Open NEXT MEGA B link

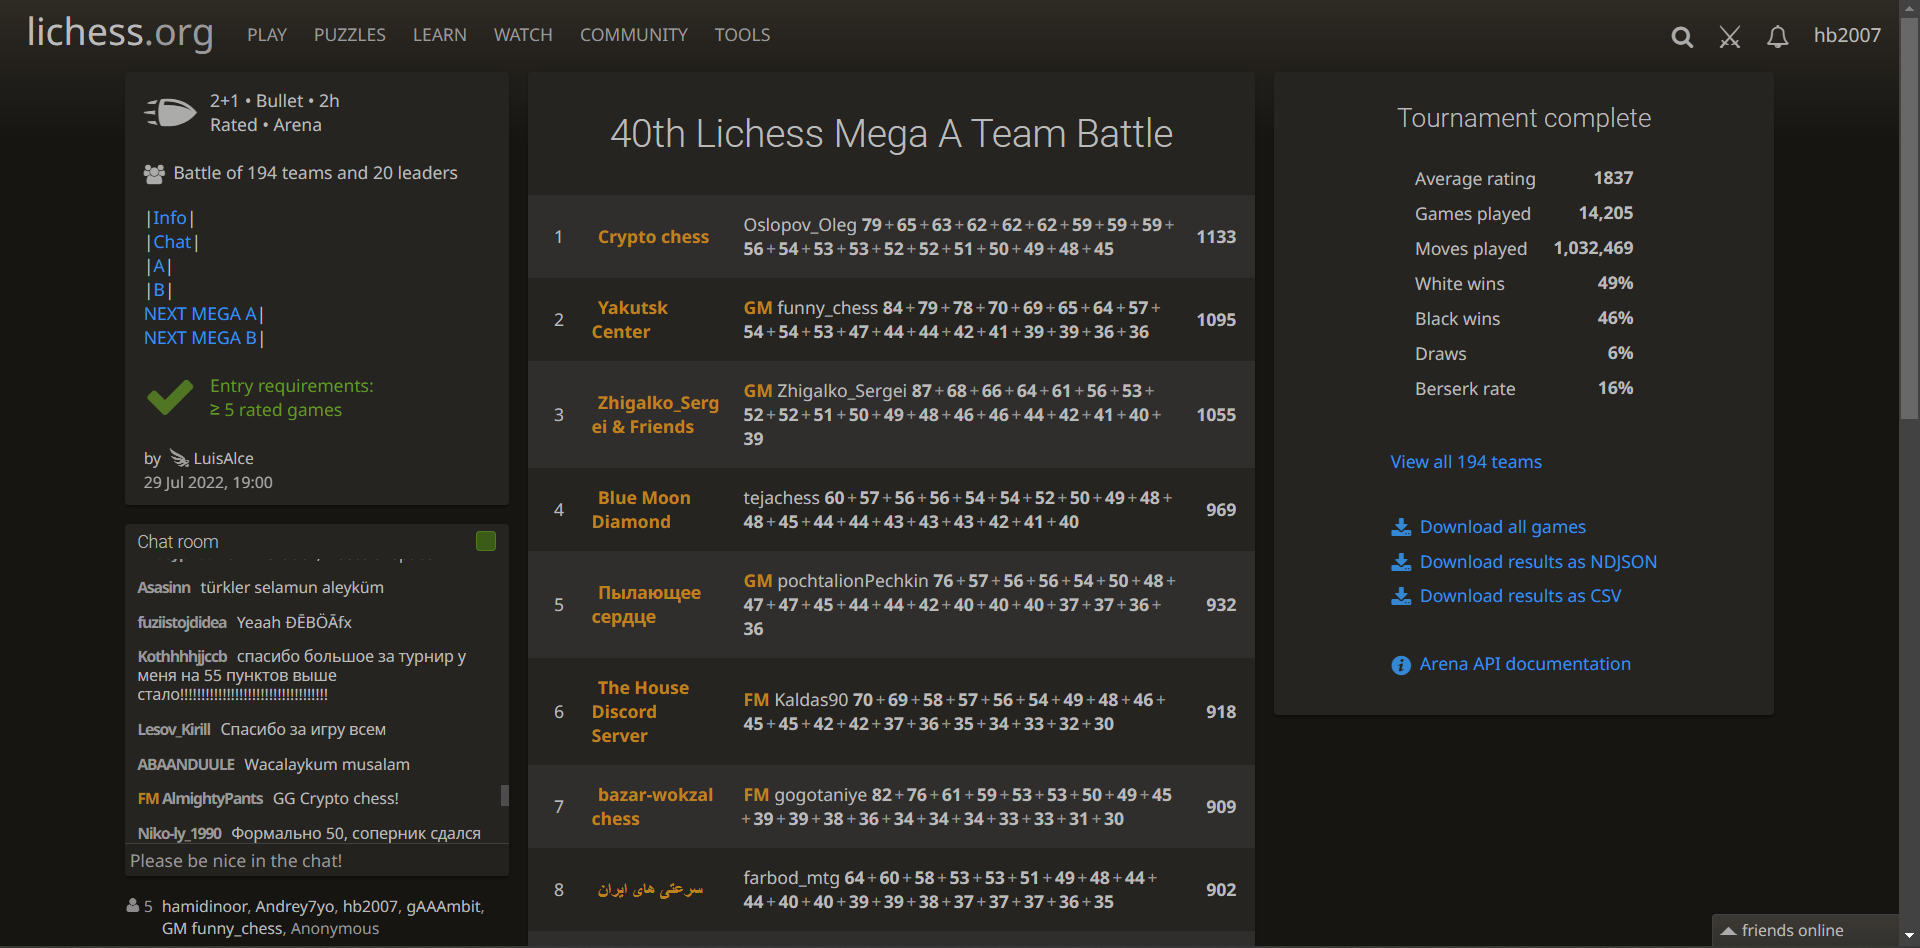click(200, 338)
